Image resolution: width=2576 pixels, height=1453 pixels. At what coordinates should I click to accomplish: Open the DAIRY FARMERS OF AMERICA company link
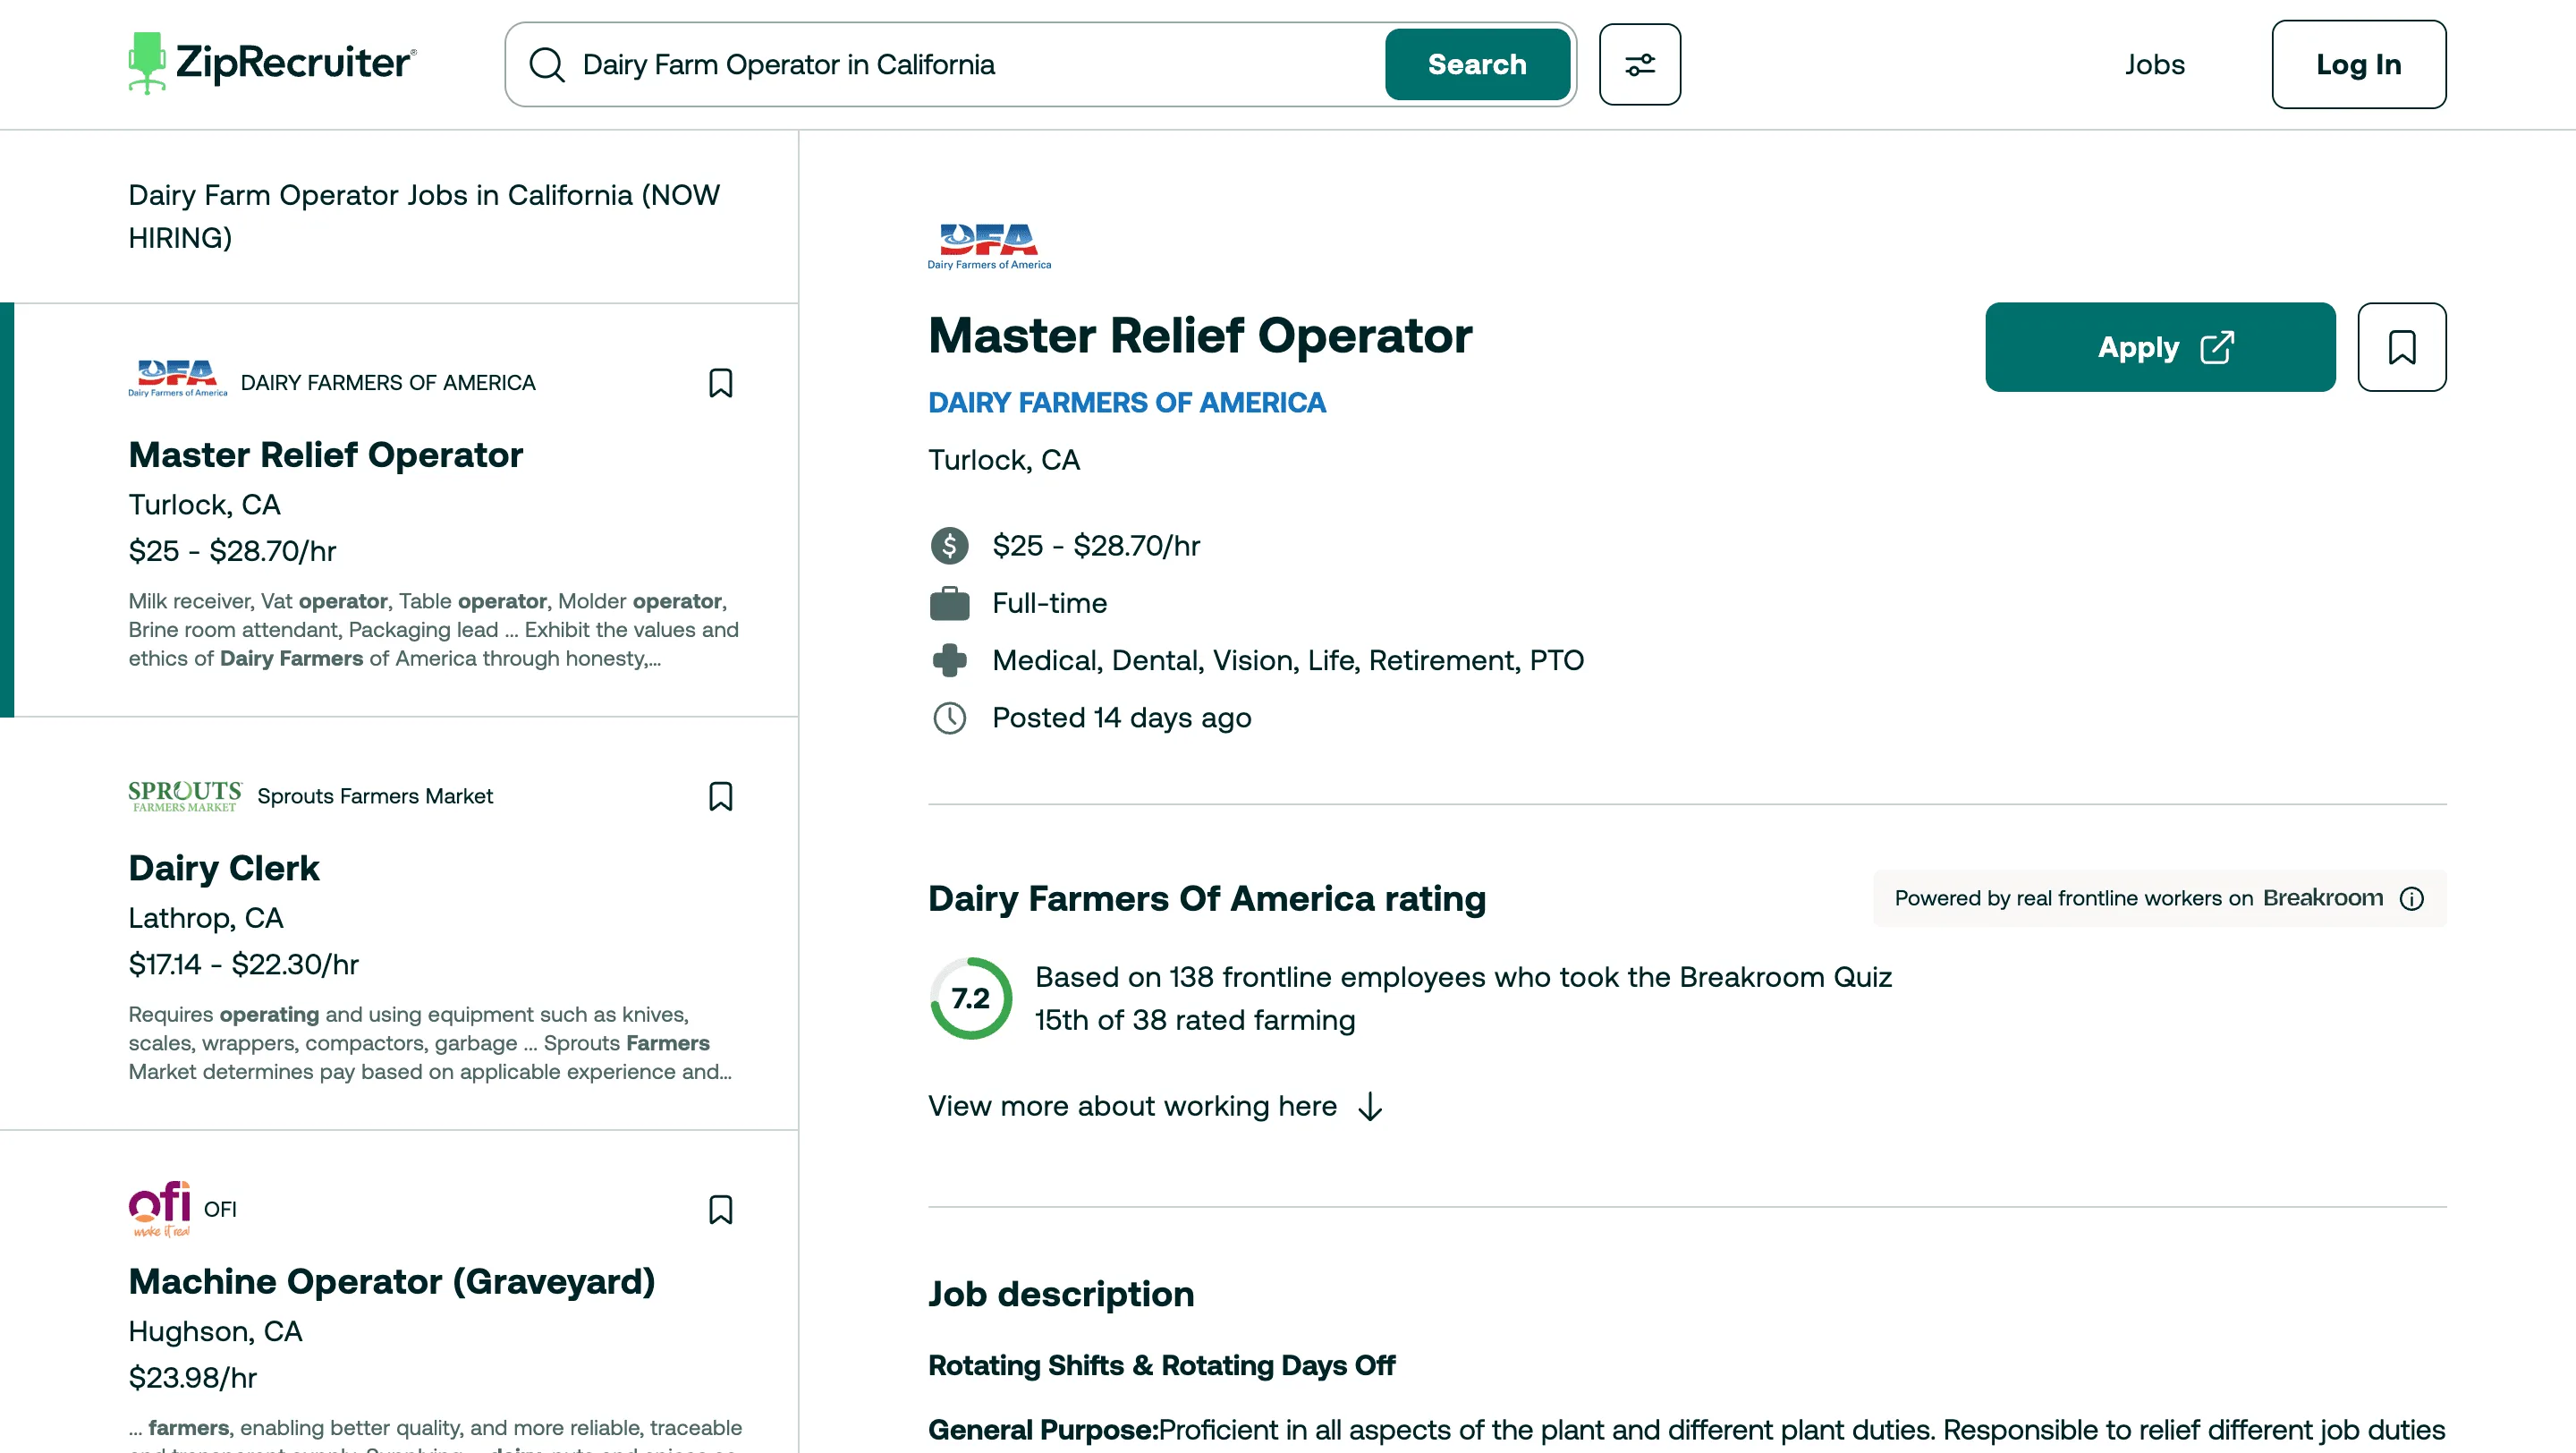(x=1127, y=402)
